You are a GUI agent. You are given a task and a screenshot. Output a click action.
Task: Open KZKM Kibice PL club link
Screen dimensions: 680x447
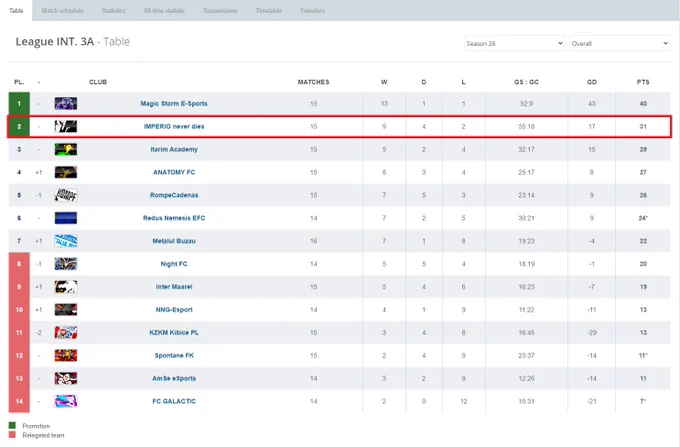pyautogui.click(x=174, y=333)
